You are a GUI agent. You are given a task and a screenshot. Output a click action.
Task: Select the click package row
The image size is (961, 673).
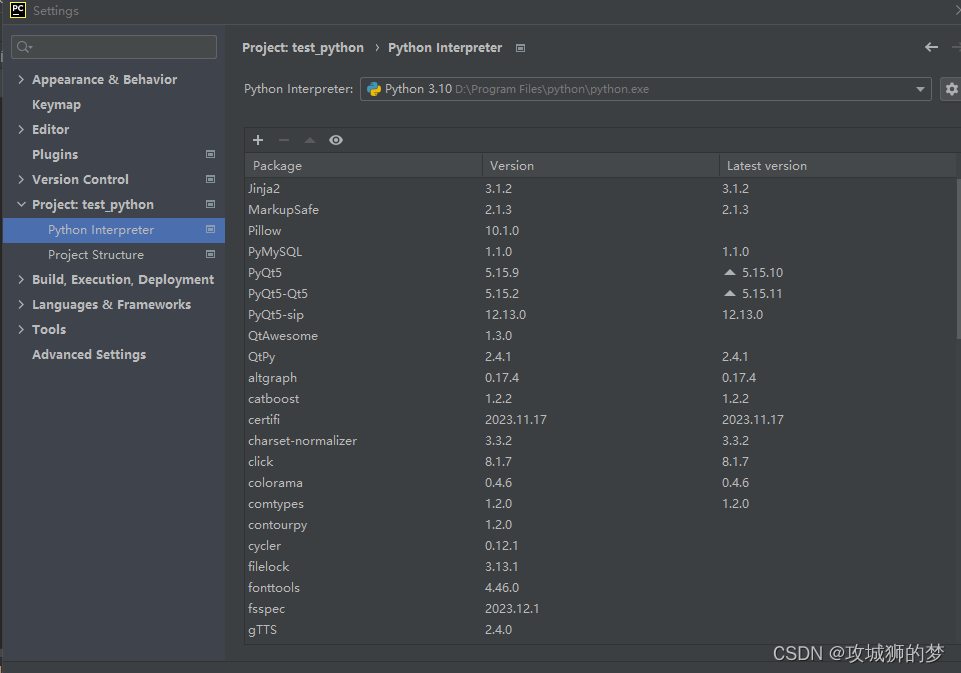pyautogui.click(x=601, y=462)
